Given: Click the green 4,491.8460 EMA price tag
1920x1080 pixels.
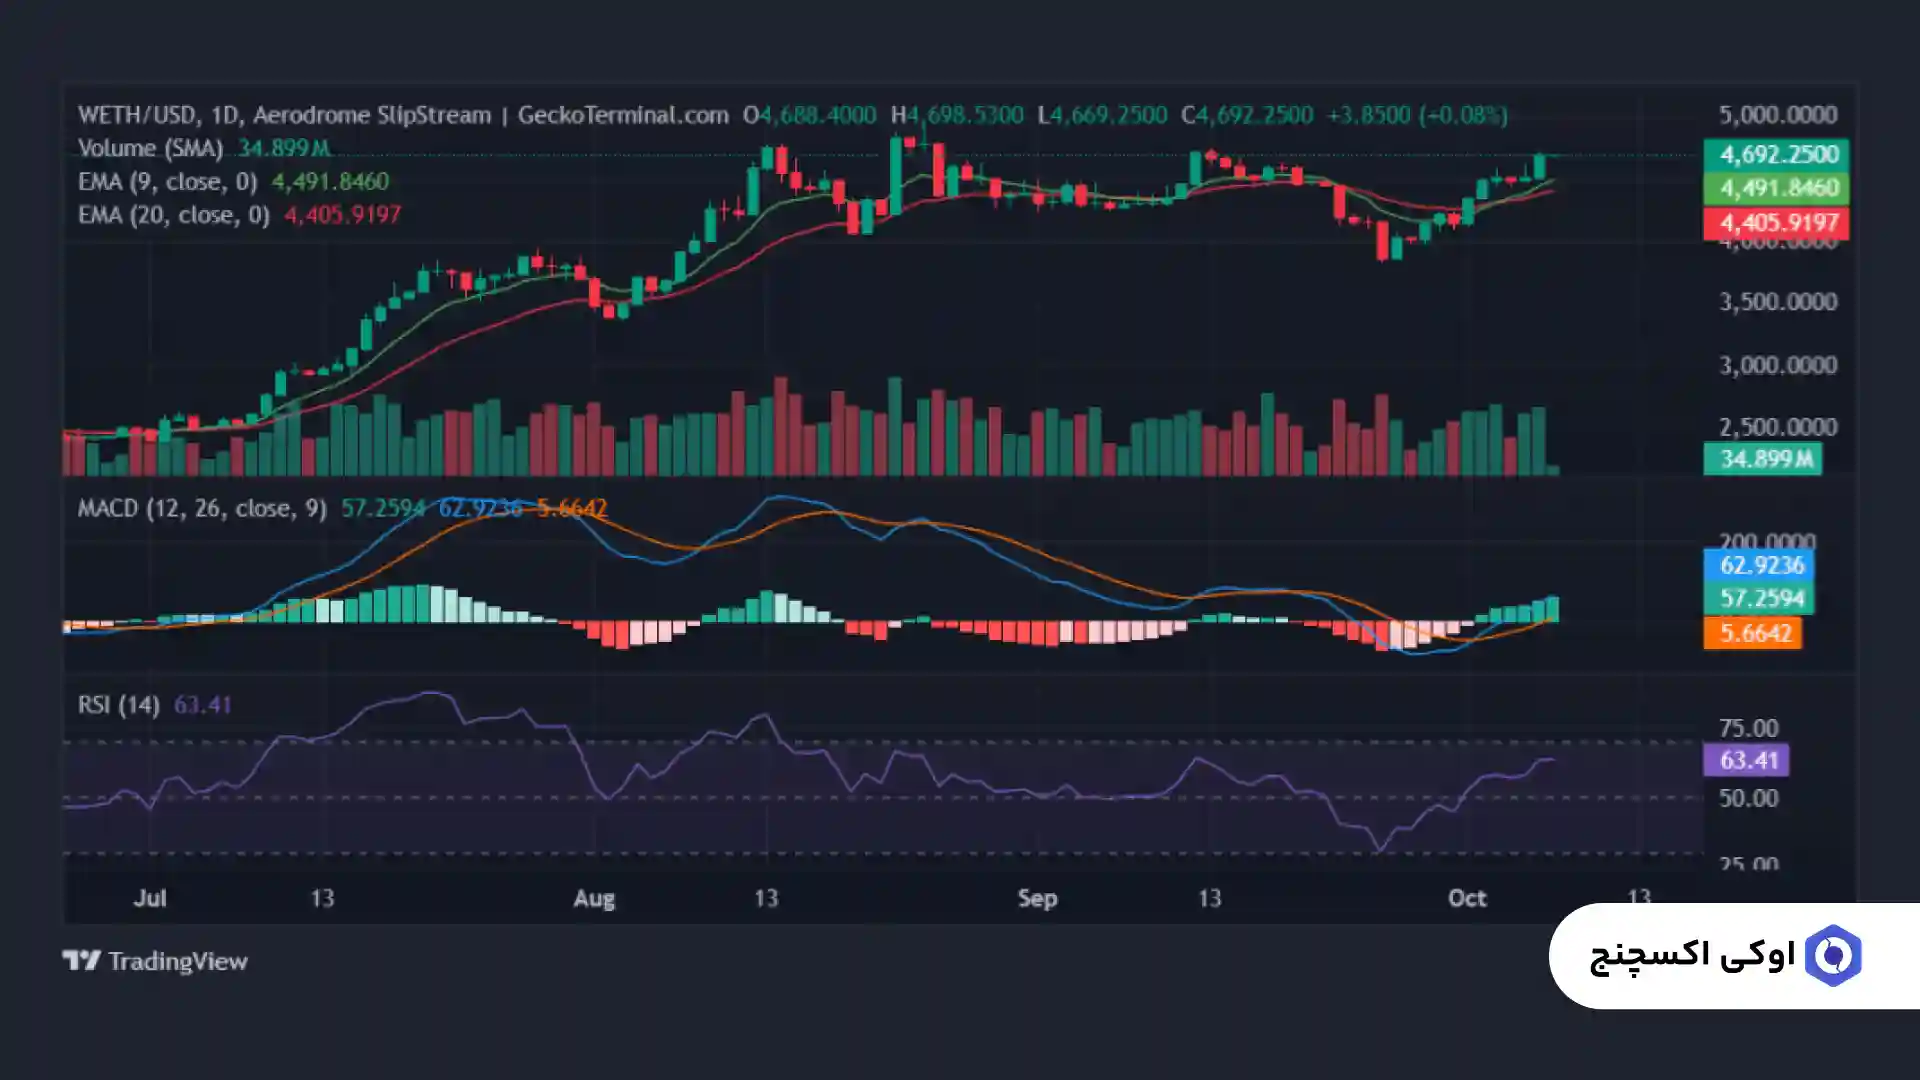Looking at the screenshot, I should [1776, 188].
